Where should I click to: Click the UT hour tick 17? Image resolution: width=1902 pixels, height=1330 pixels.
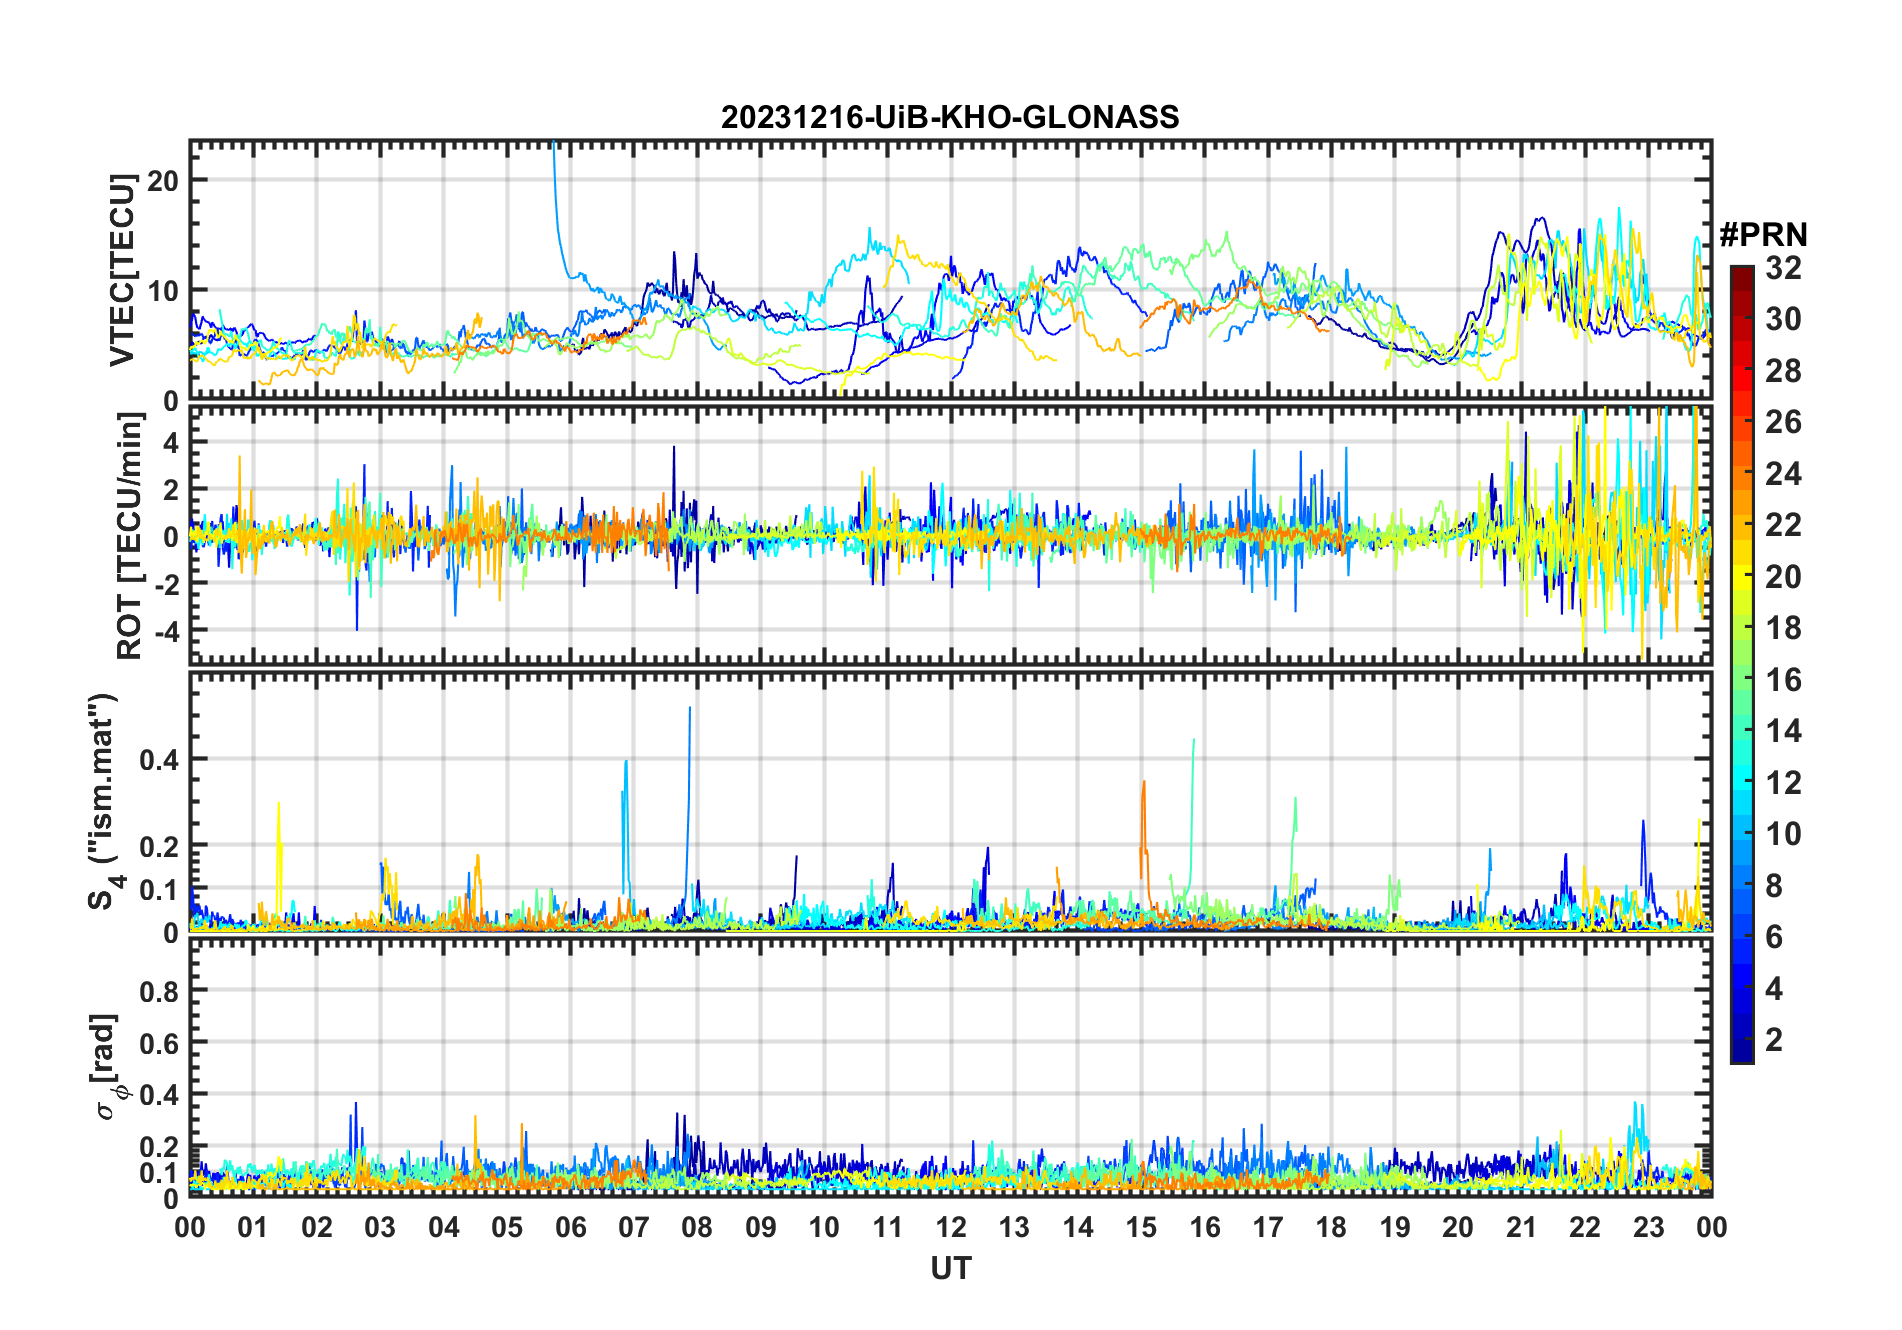tap(1268, 1227)
